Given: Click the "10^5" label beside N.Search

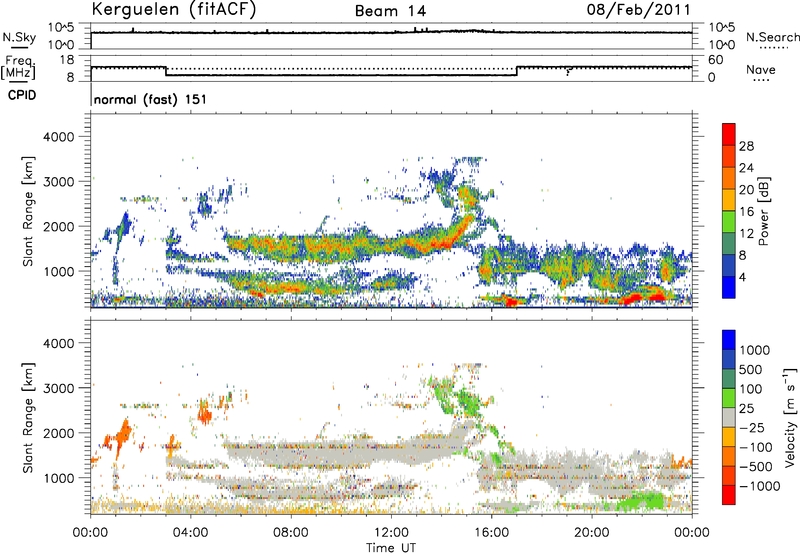Looking at the screenshot, I should pos(722,27).
